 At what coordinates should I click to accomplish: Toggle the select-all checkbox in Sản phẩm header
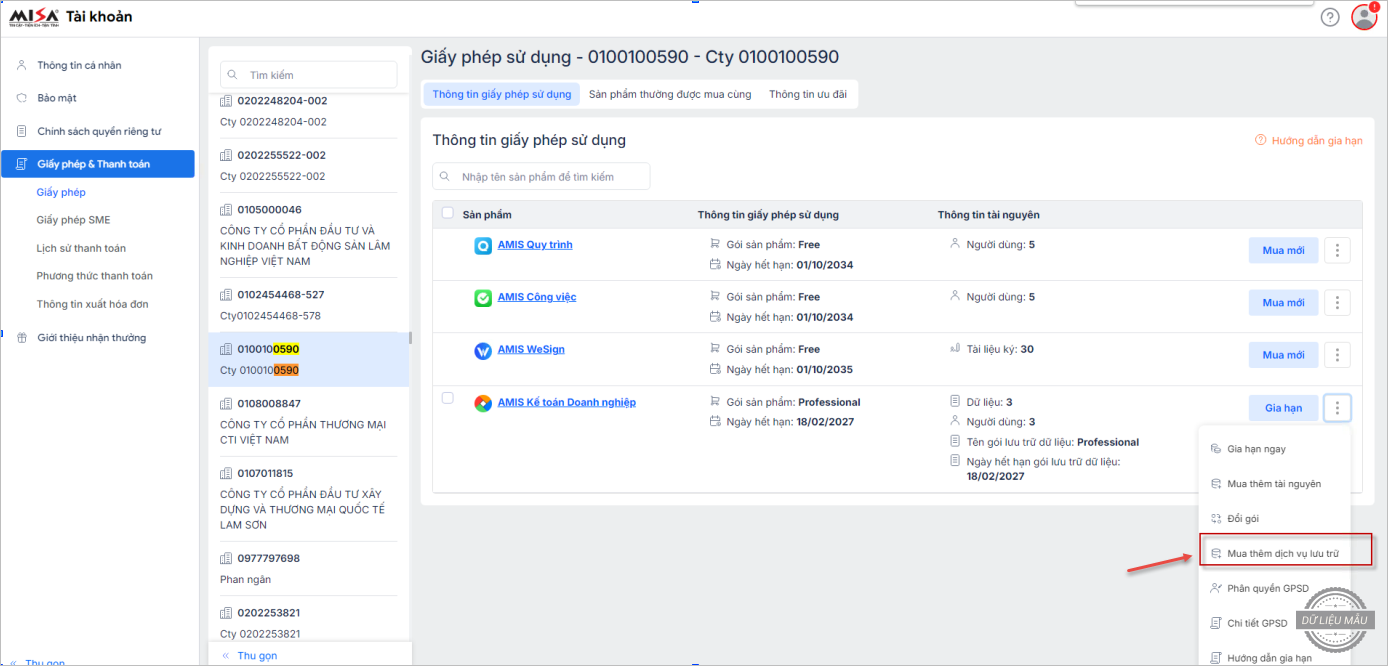[x=447, y=214]
